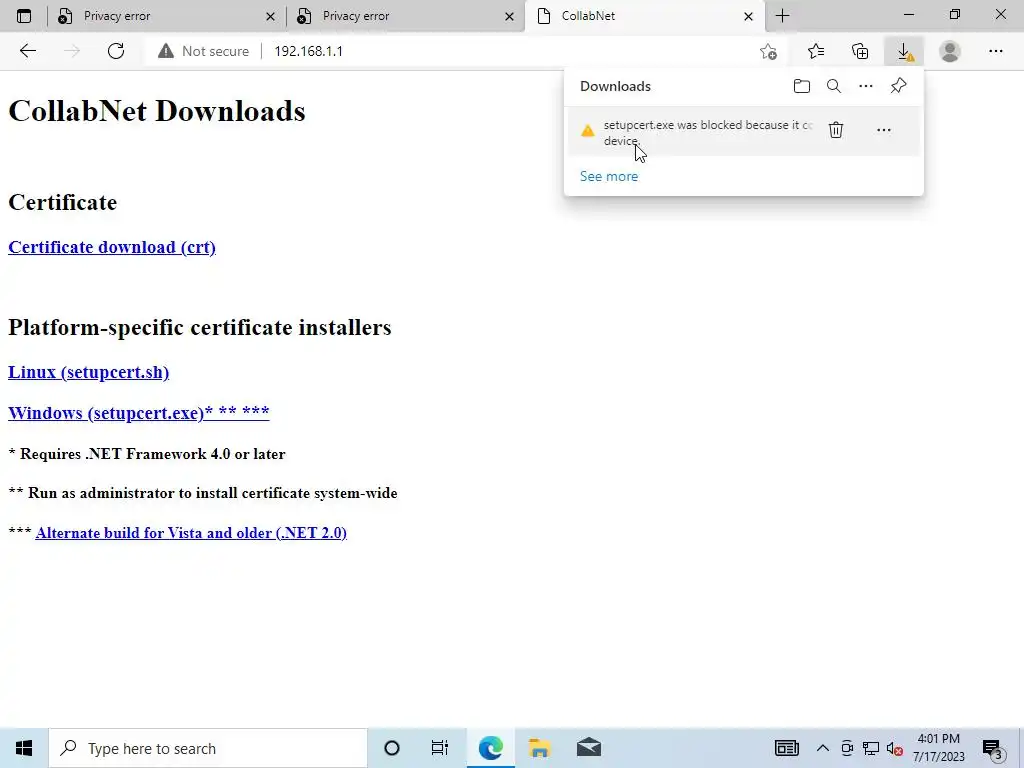The height and width of the screenshot is (768, 1024).
Task: Open Task View on the taskbar
Action: [440, 748]
